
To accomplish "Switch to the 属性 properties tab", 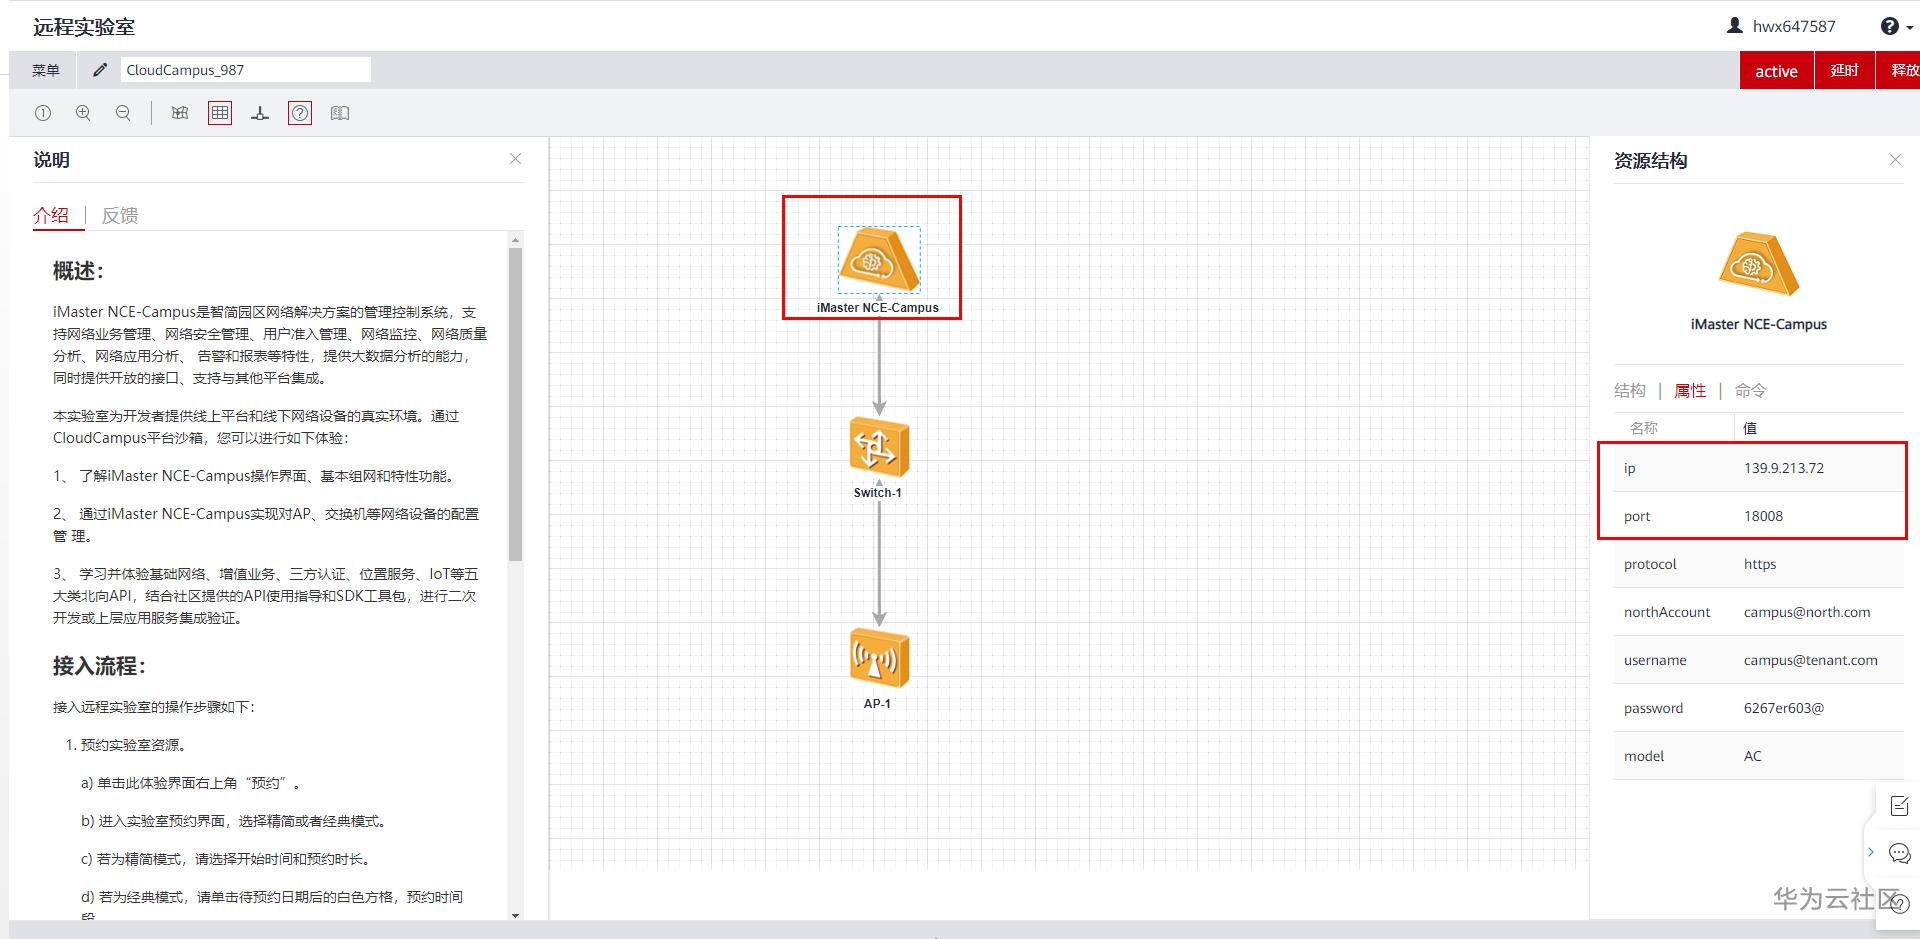I will pyautogui.click(x=1690, y=390).
